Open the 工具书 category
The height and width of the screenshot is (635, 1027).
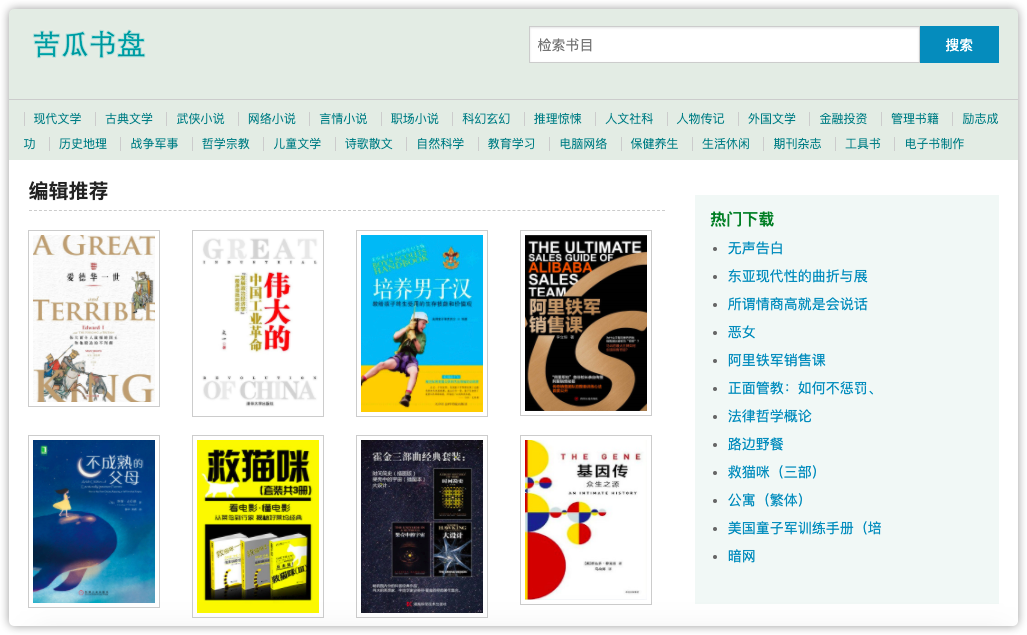point(863,143)
